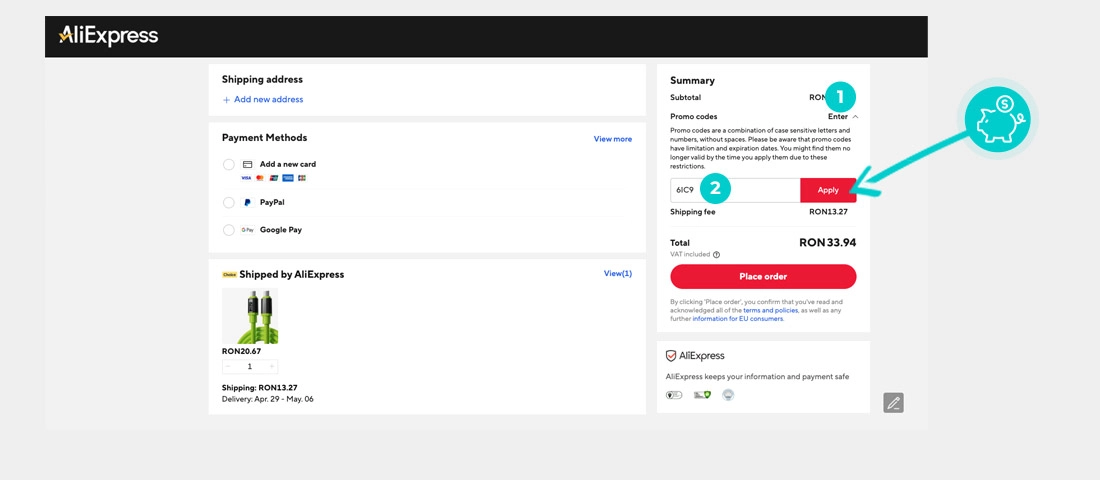Click the credit card icon
Screen dimensions: 1100x480
pyautogui.click(x=247, y=164)
